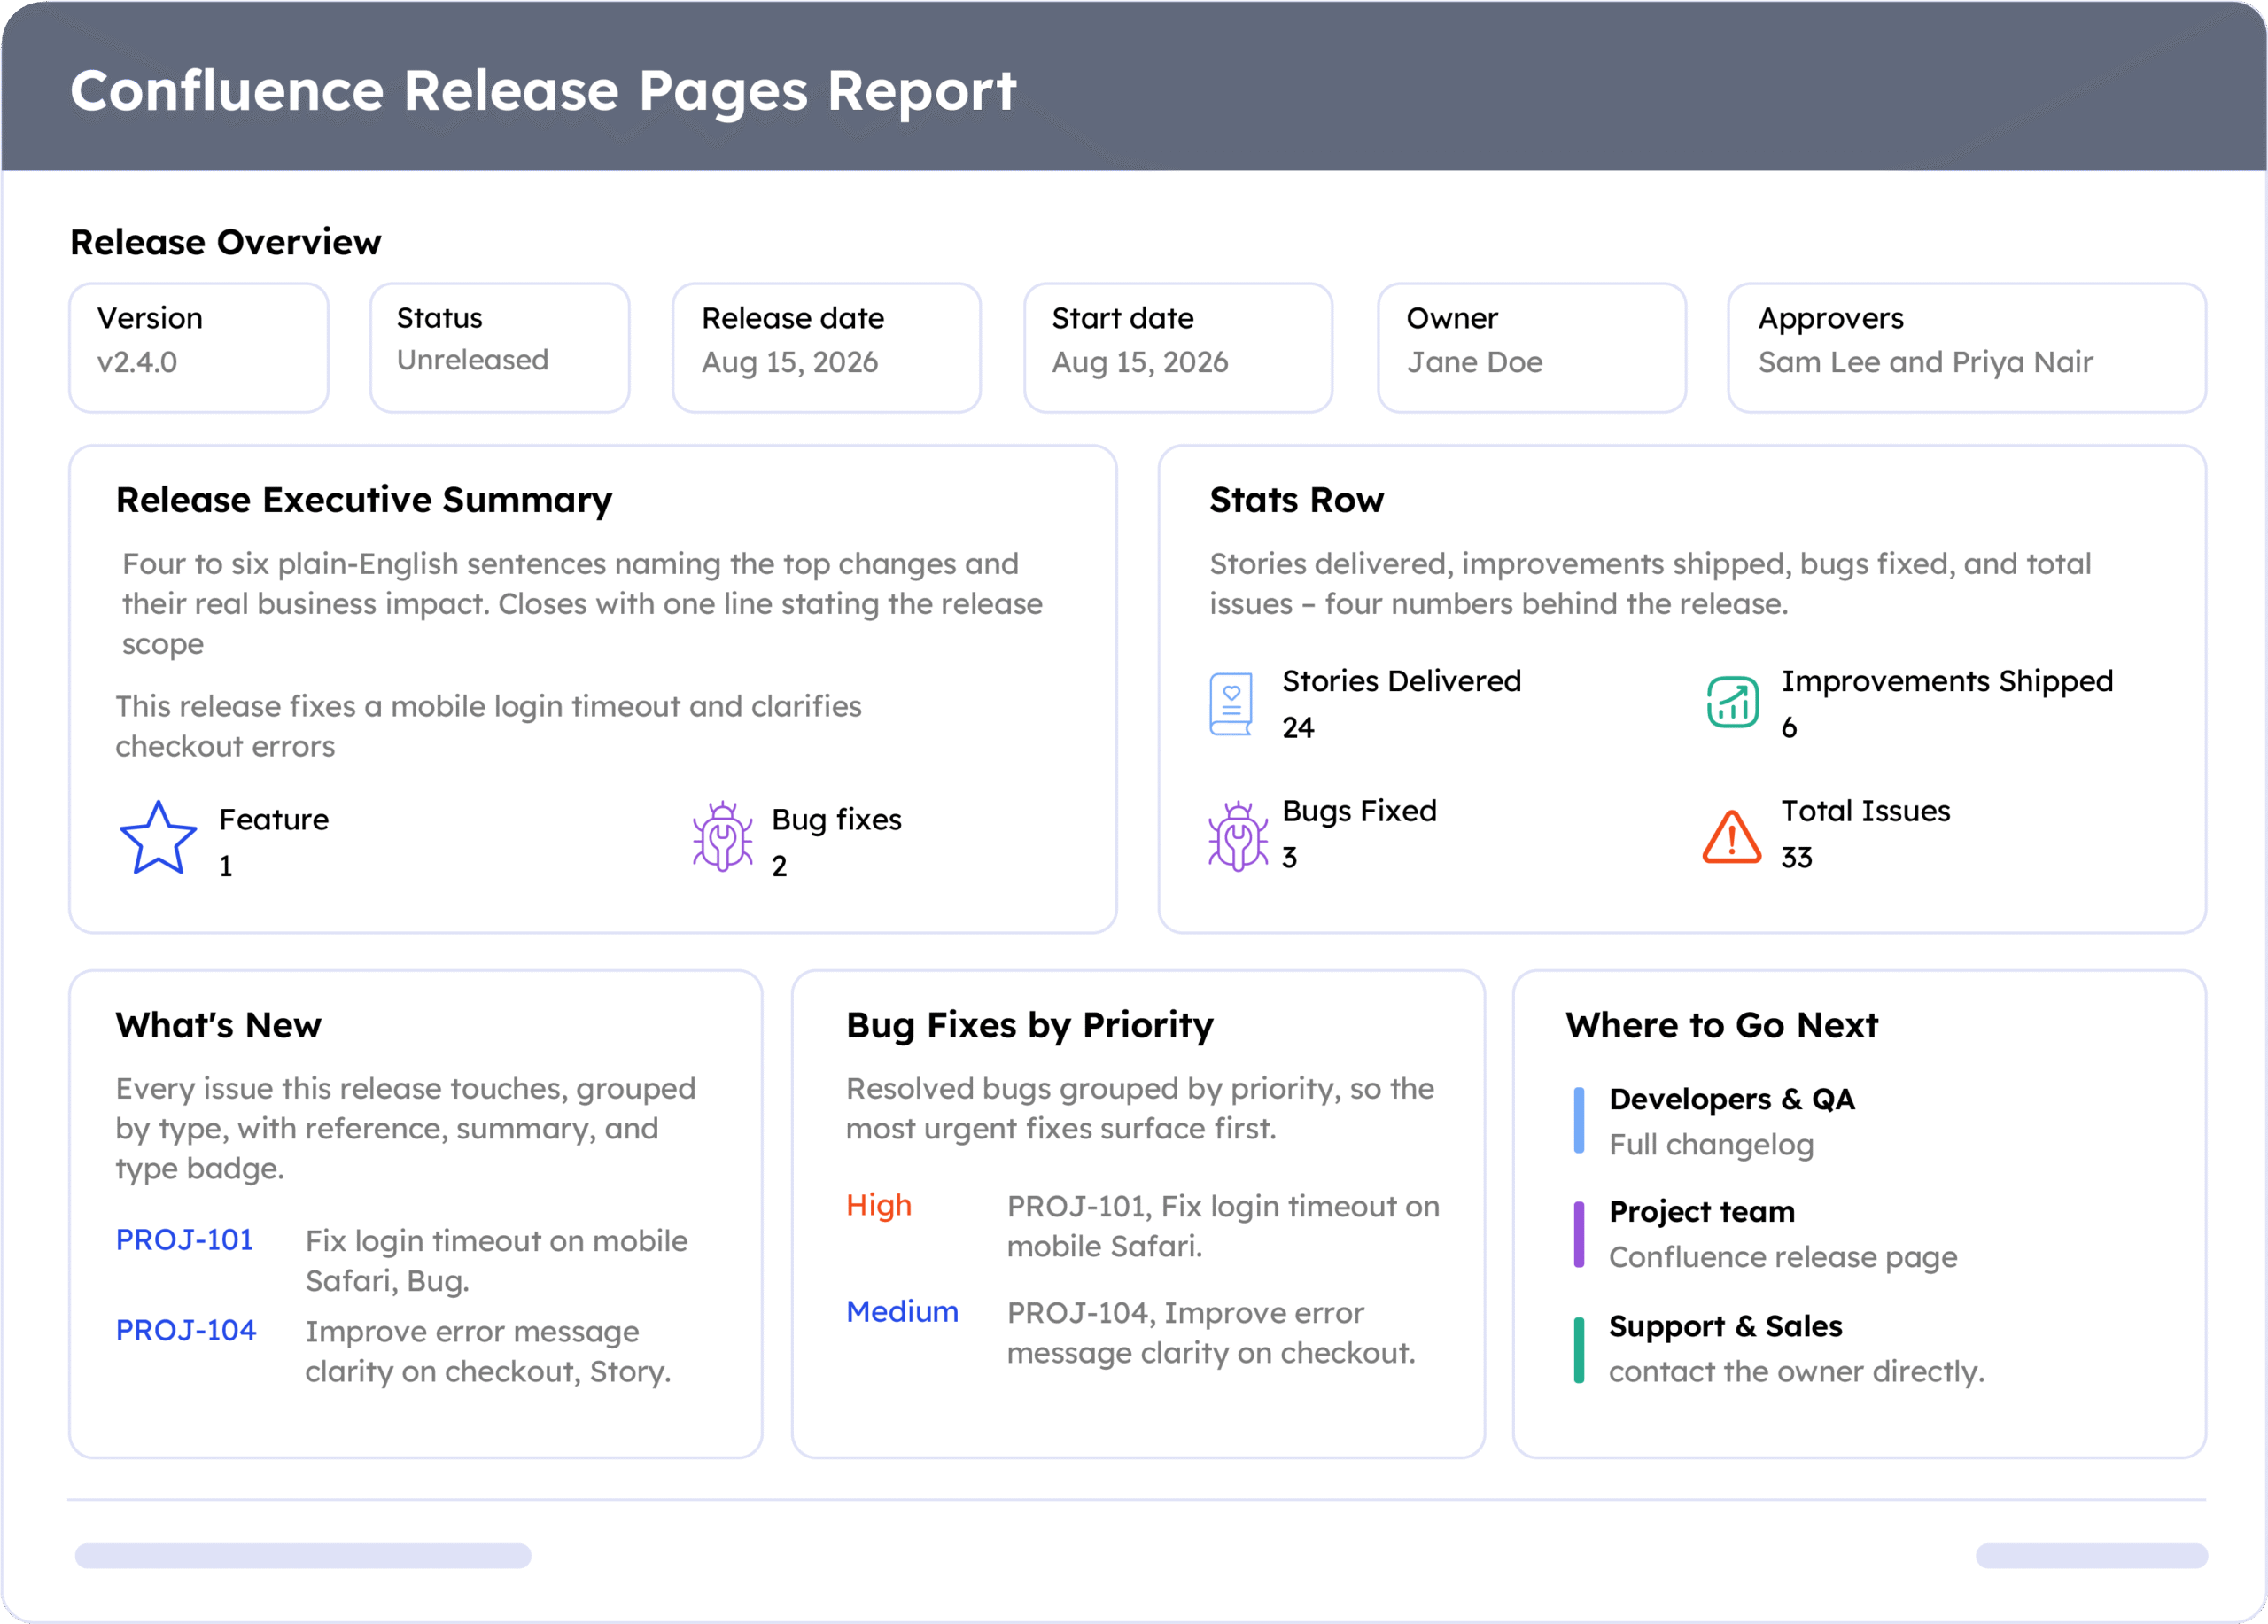Click the Stats Row heading
The width and height of the screenshot is (2268, 1624).
tap(1297, 500)
